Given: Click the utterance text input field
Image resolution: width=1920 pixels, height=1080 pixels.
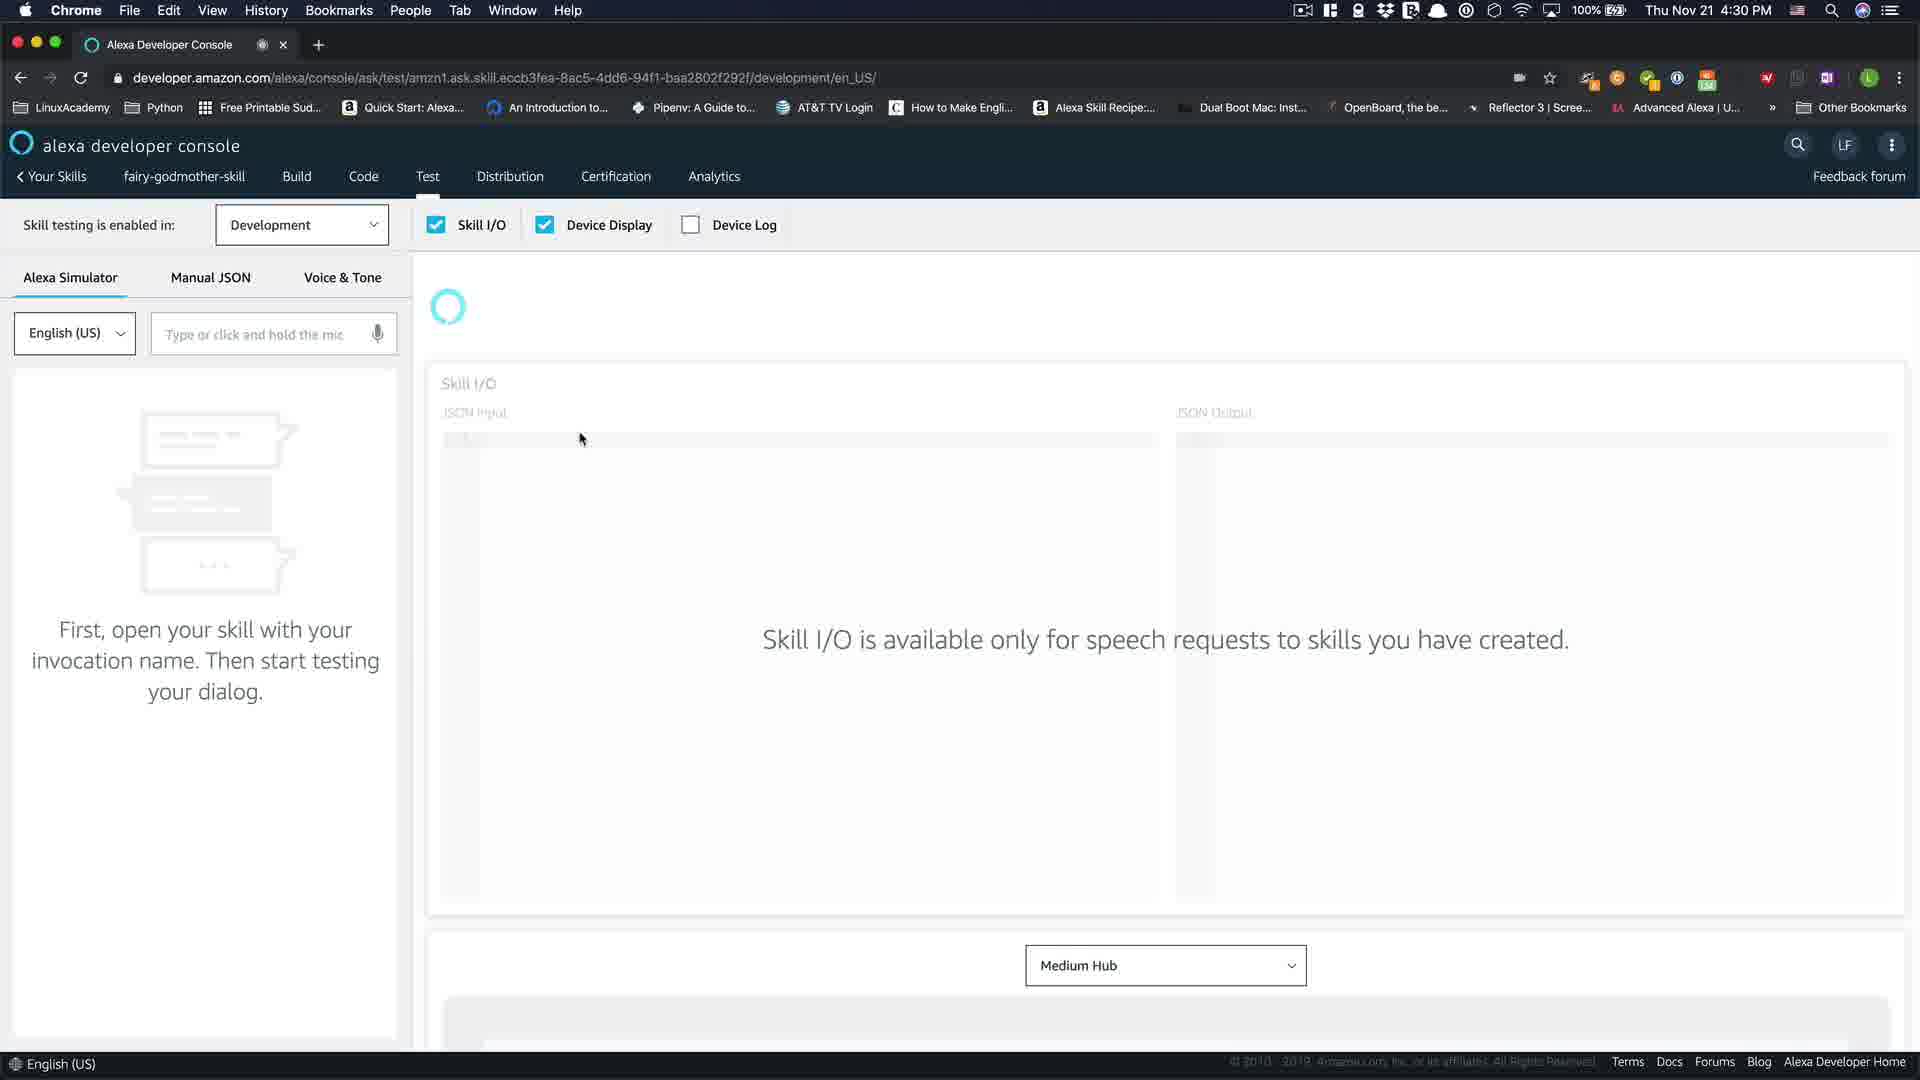Looking at the screenshot, I should (255, 334).
